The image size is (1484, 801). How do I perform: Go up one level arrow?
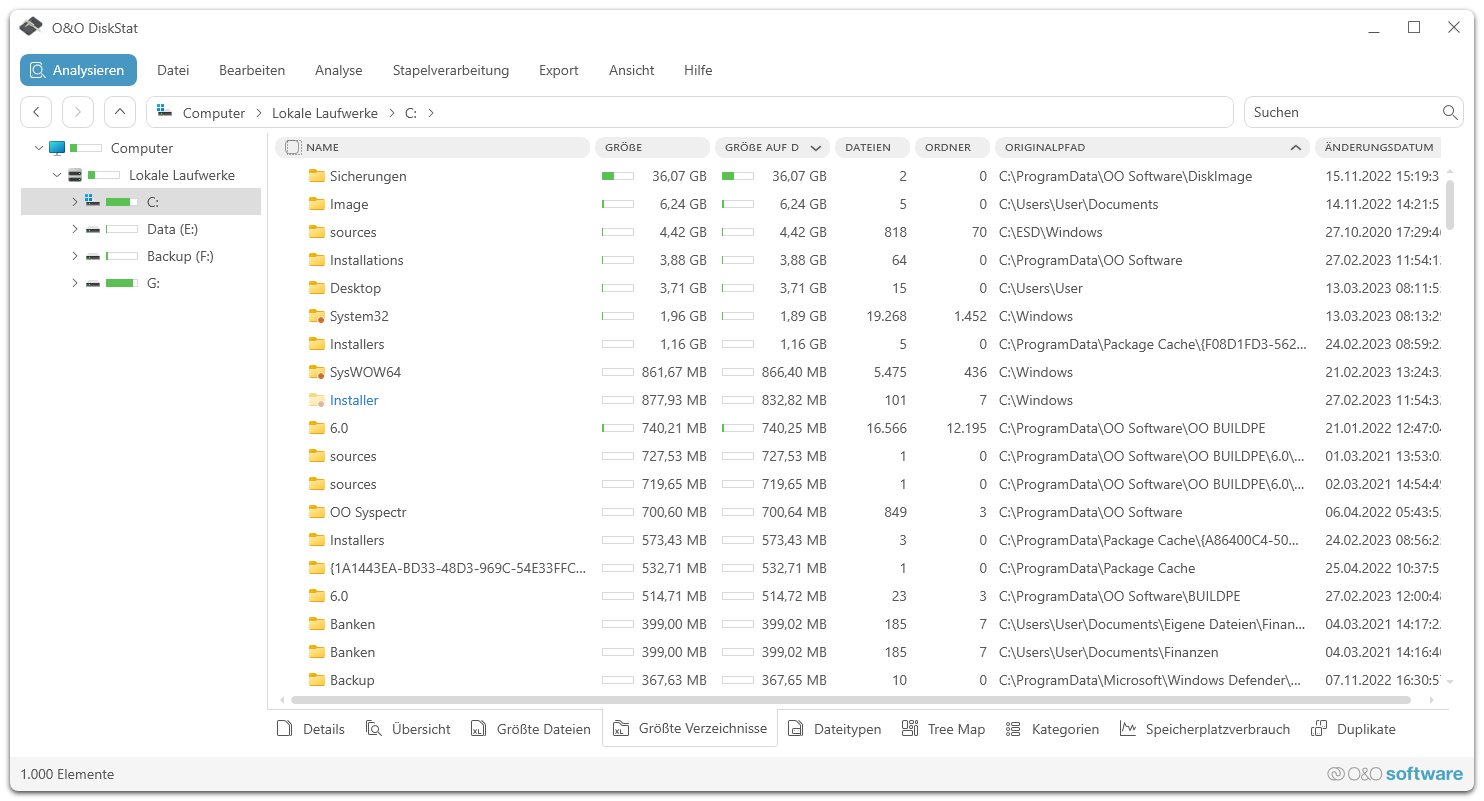(120, 112)
